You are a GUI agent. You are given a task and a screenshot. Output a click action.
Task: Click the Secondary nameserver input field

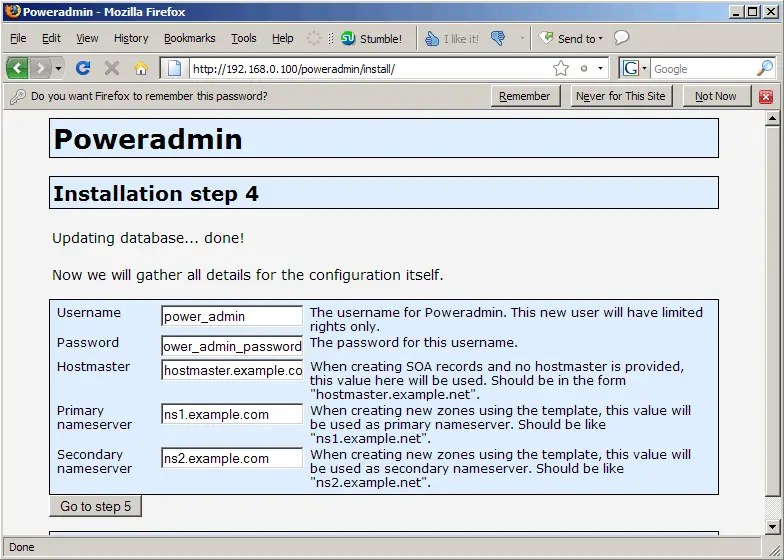[x=232, y=458]
